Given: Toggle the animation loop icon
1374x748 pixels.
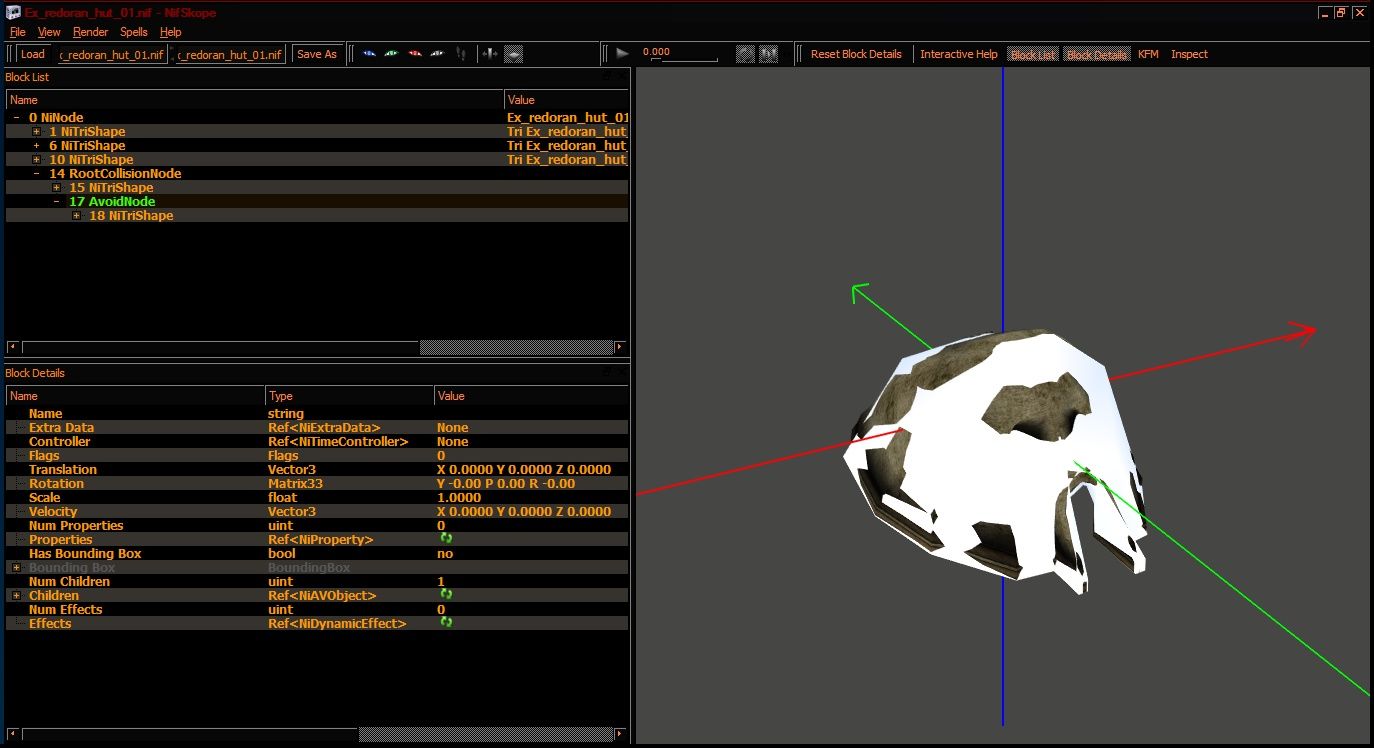Looking at the screenshot, I should coord(745,54).
